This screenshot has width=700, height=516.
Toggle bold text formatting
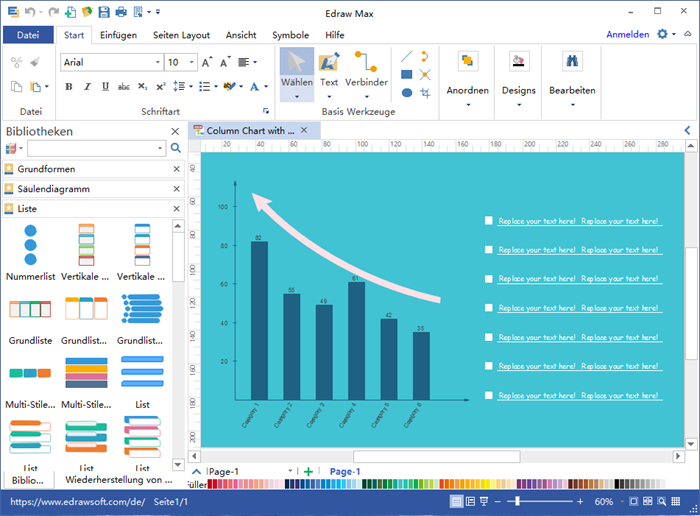pyautogui.click(x=69, y=87)
